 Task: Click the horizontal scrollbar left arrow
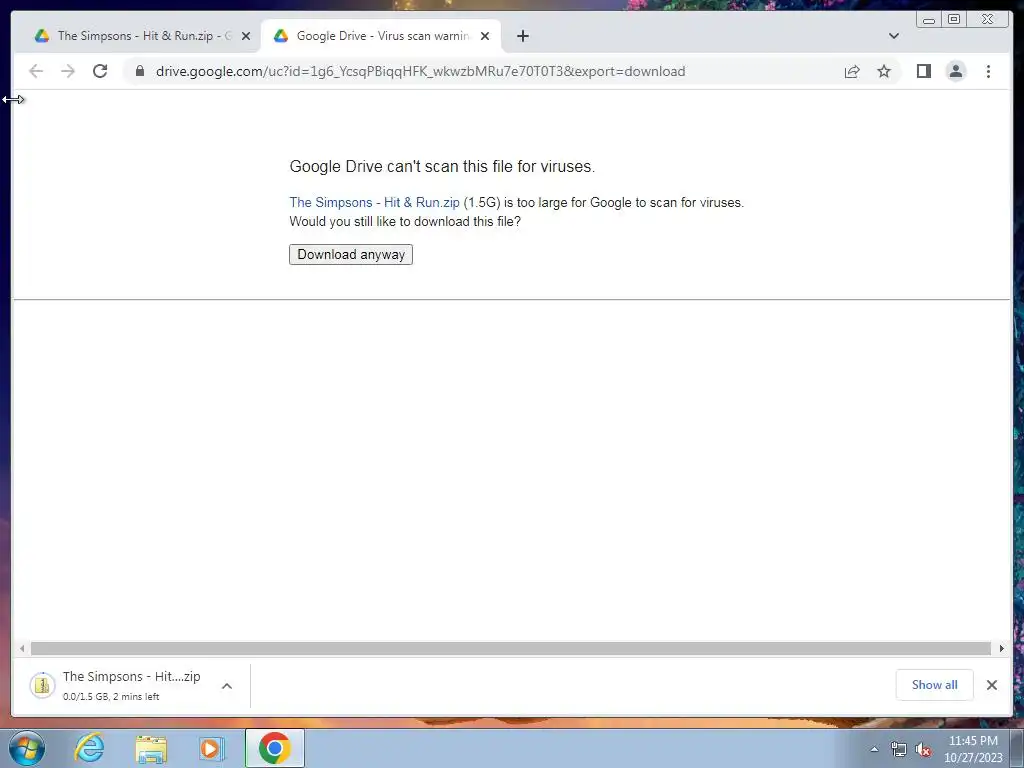coord(22,648)
